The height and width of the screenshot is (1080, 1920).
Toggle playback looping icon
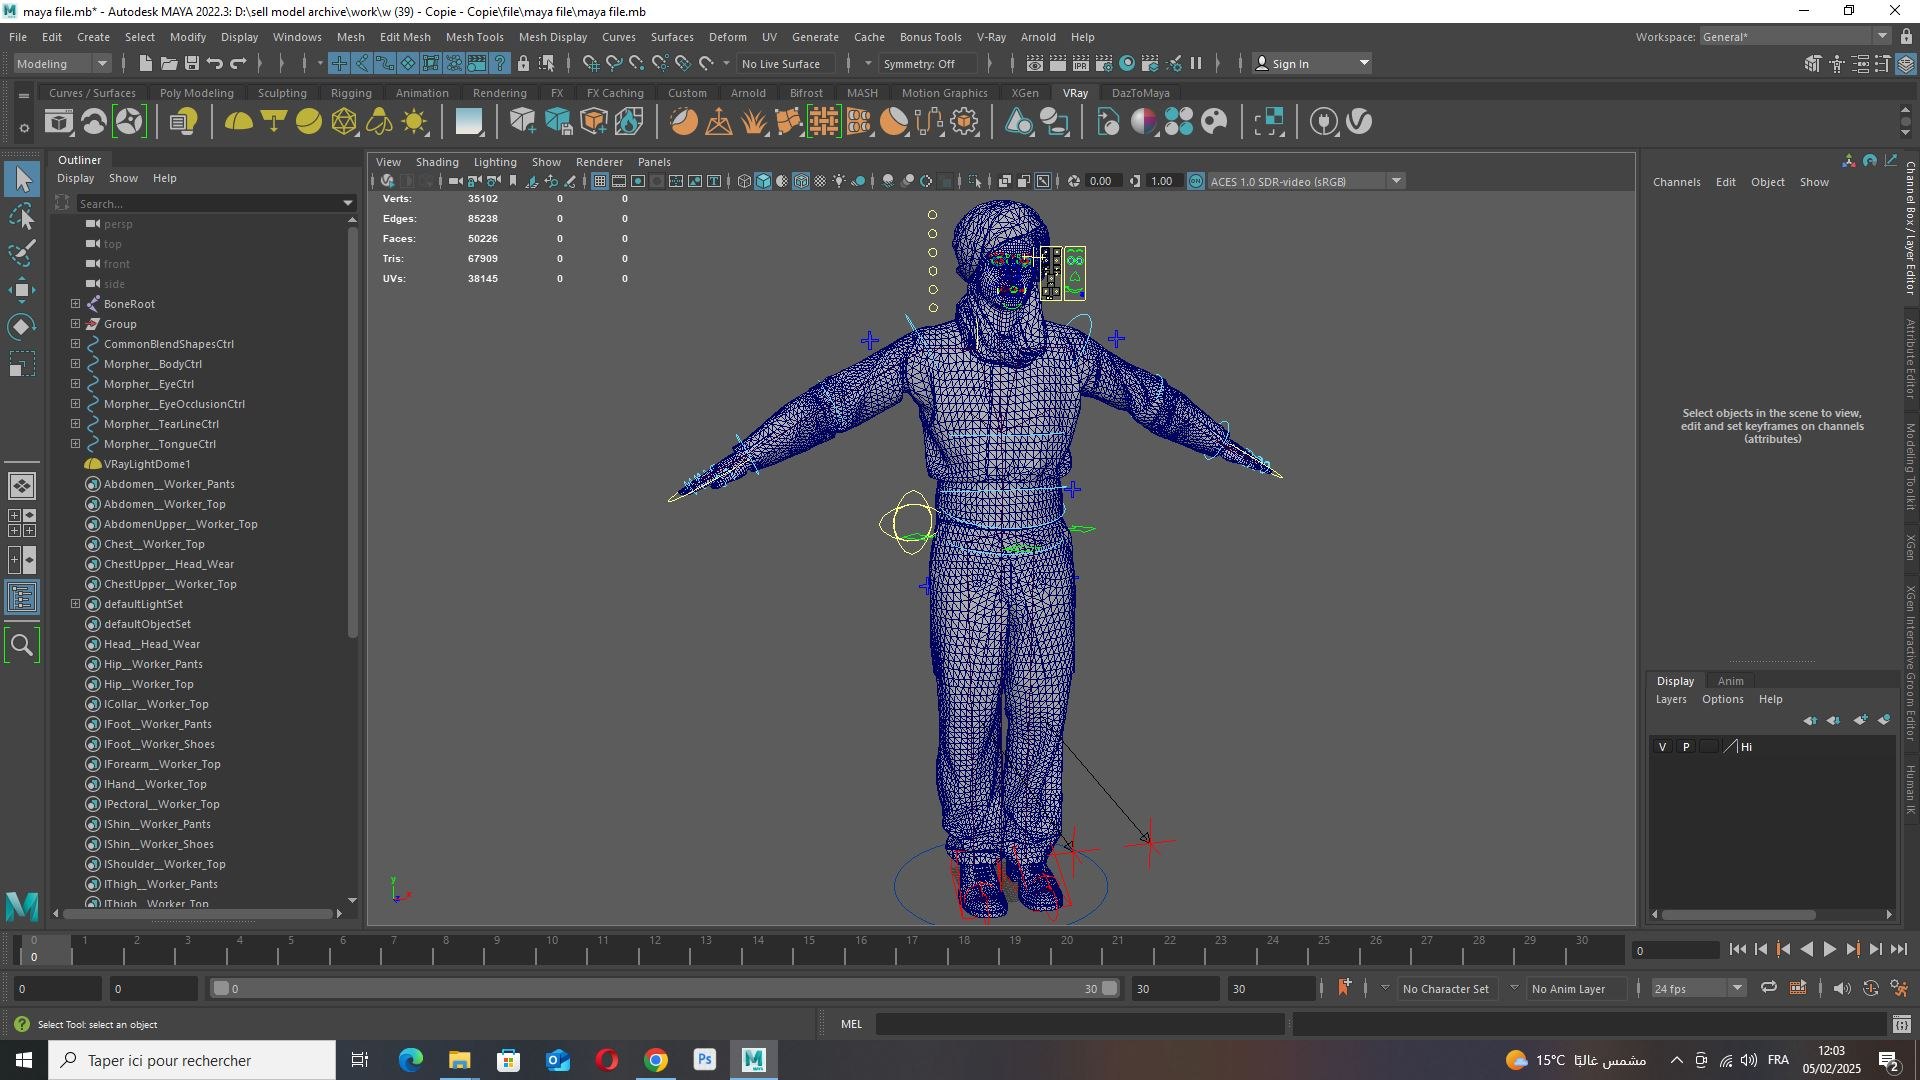1769,988
